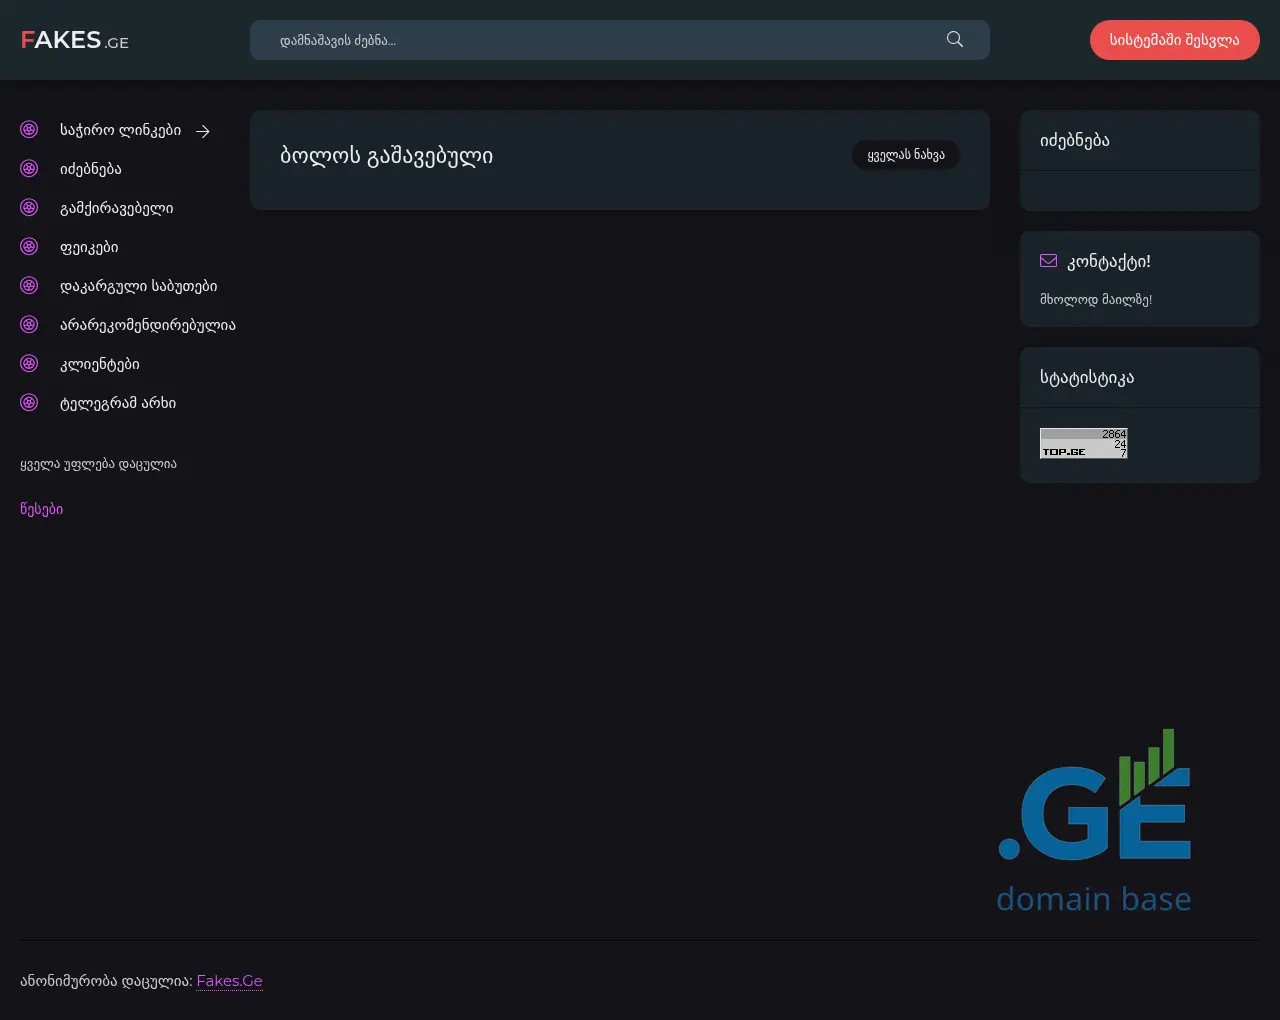Click the icon beside ფეიკები
This screenshot has width=1280, height=1020.
pos(29,247)
